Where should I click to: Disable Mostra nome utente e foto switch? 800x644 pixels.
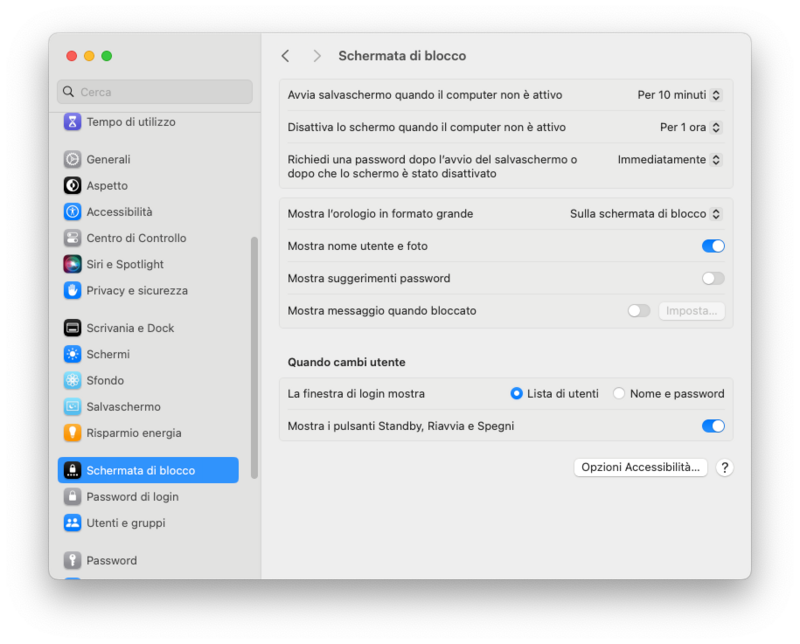[x=713, y=246]
